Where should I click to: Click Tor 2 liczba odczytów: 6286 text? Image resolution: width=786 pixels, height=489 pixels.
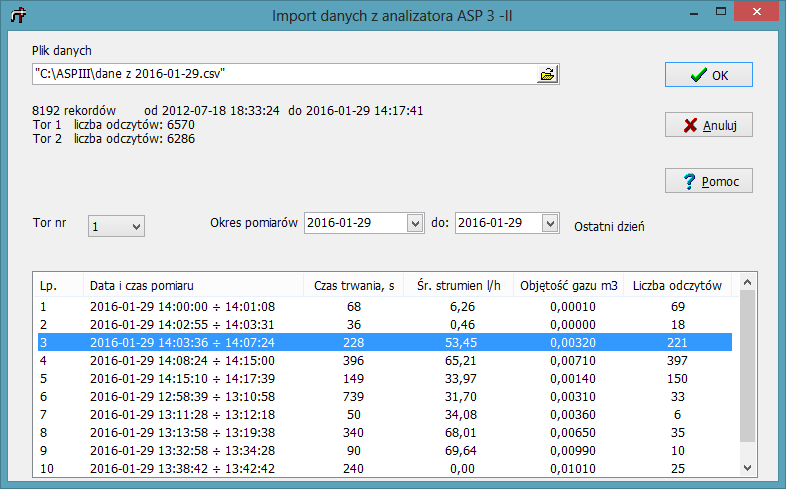pos(114,139)
